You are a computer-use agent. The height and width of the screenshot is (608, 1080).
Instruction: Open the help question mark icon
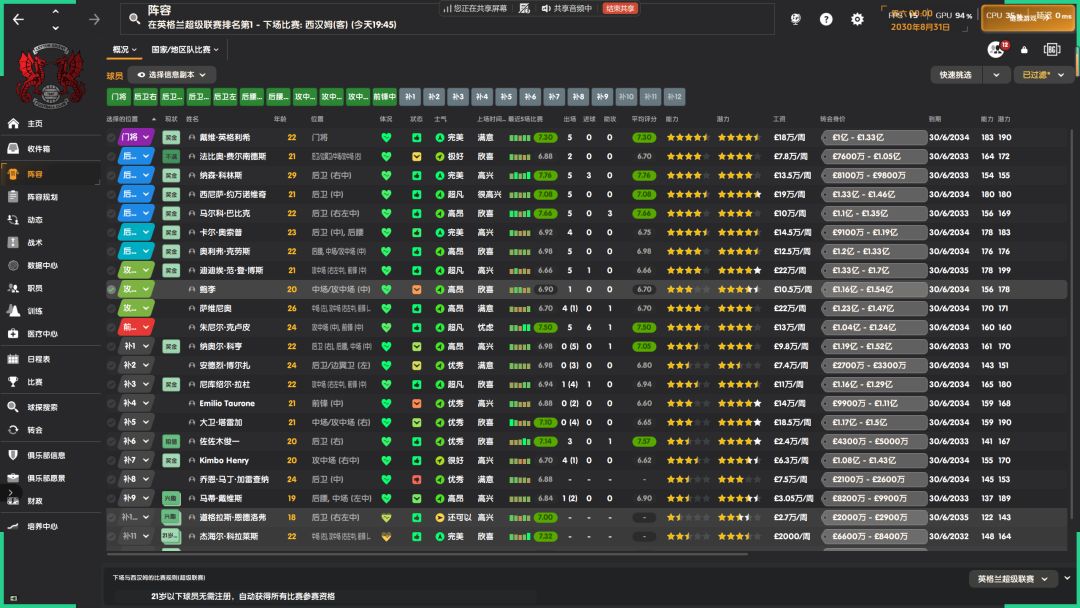(x=826, y=19)
